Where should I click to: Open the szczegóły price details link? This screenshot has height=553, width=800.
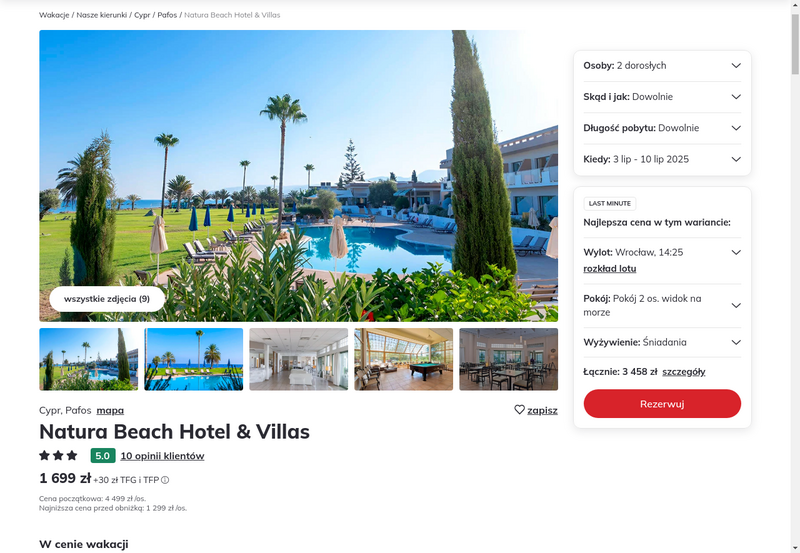click(x=684, y=372)
